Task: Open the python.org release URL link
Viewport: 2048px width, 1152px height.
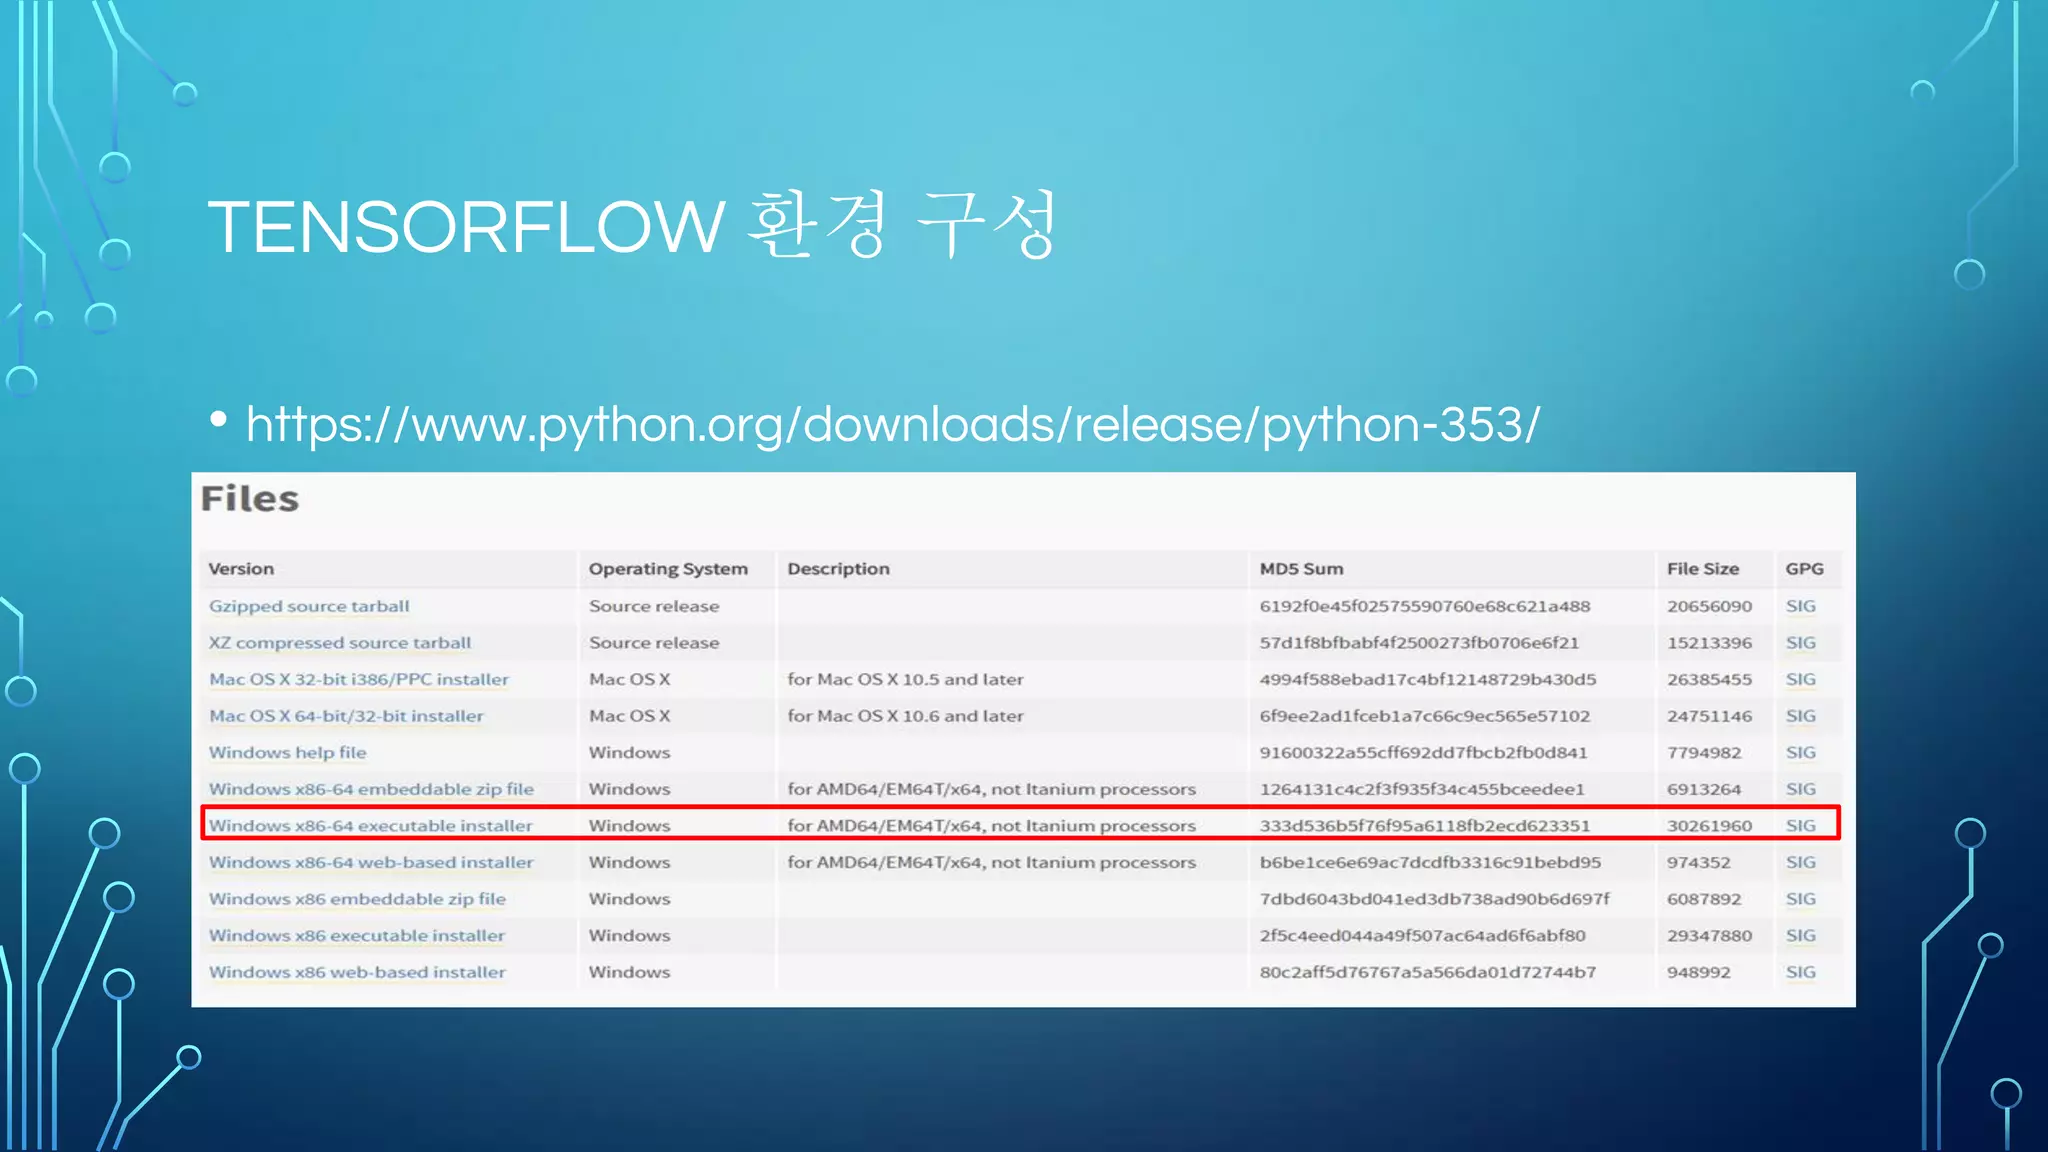Action: pos(892,425)
